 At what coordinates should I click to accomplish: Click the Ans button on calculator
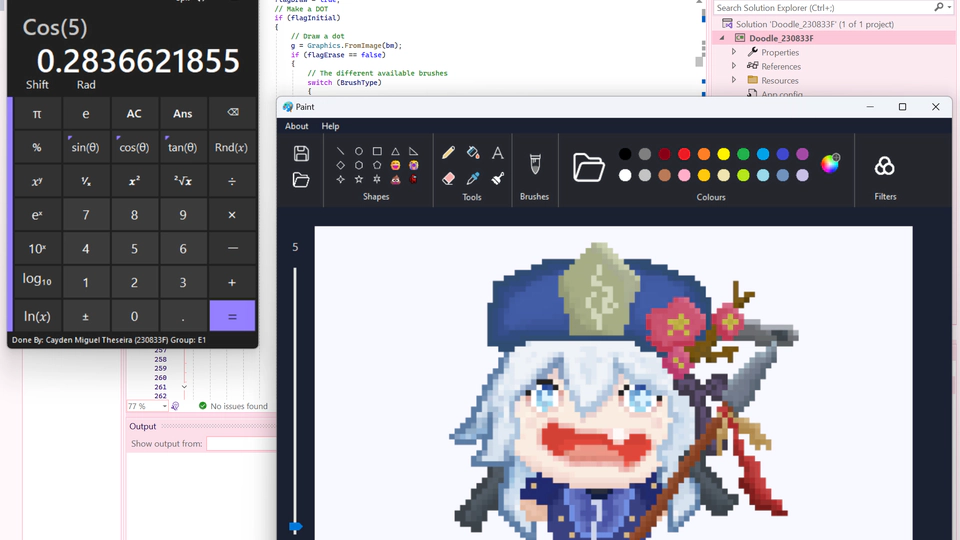coord(182,114)
